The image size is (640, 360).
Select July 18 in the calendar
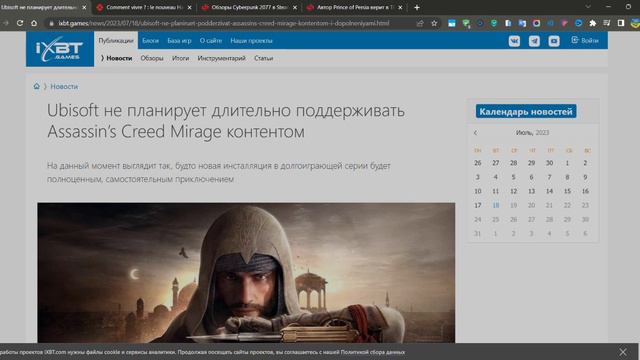(x=496, y=205)
